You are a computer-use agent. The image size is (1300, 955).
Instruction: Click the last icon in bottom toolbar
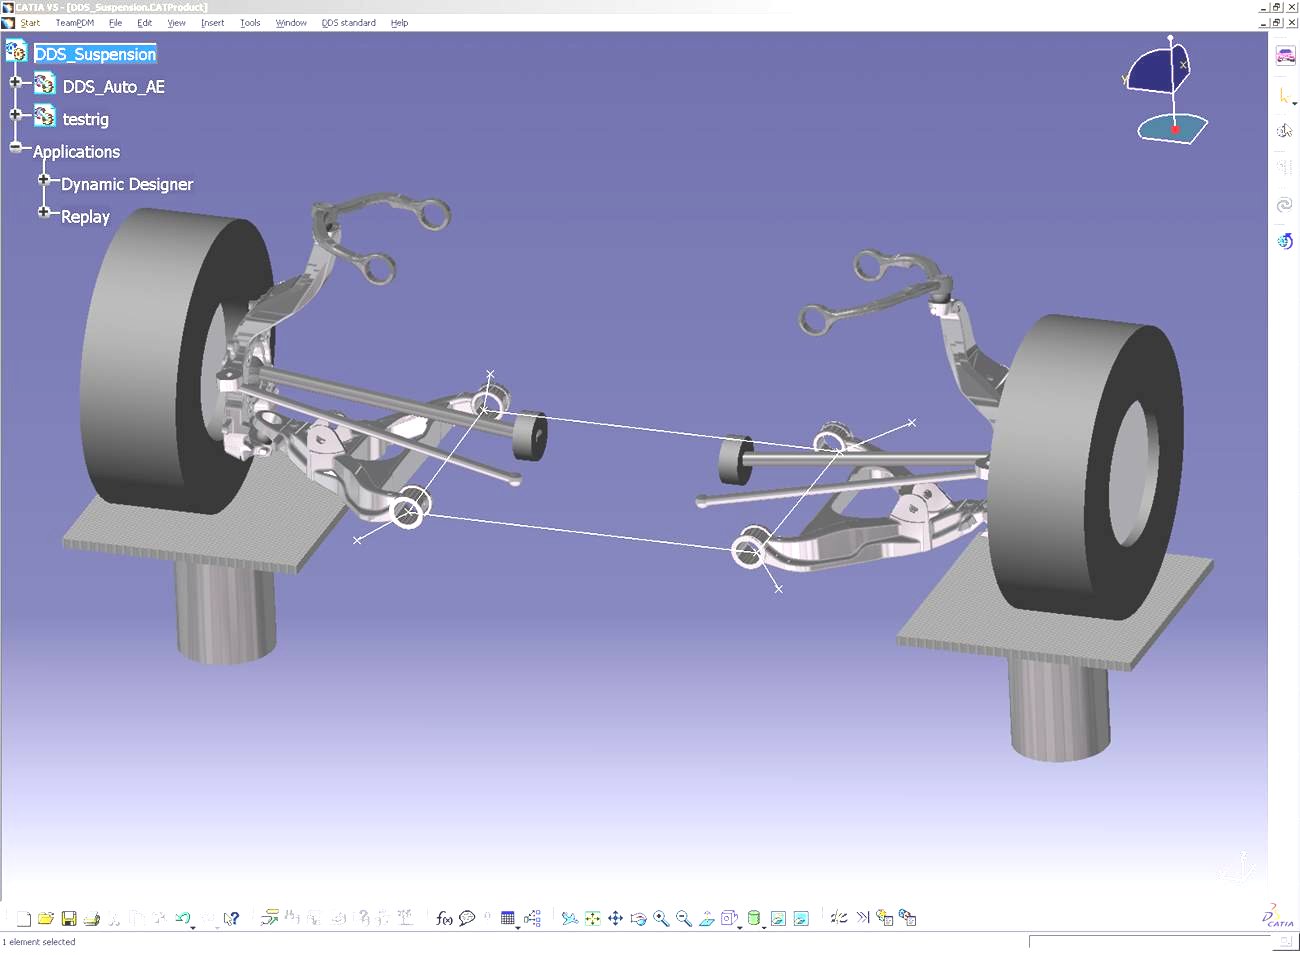(908, 918)
